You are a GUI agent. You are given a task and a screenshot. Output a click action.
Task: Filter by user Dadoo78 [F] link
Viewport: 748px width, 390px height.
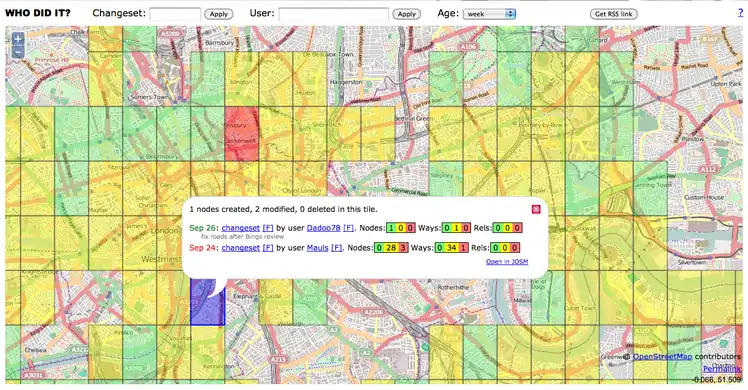click(349, 228)
